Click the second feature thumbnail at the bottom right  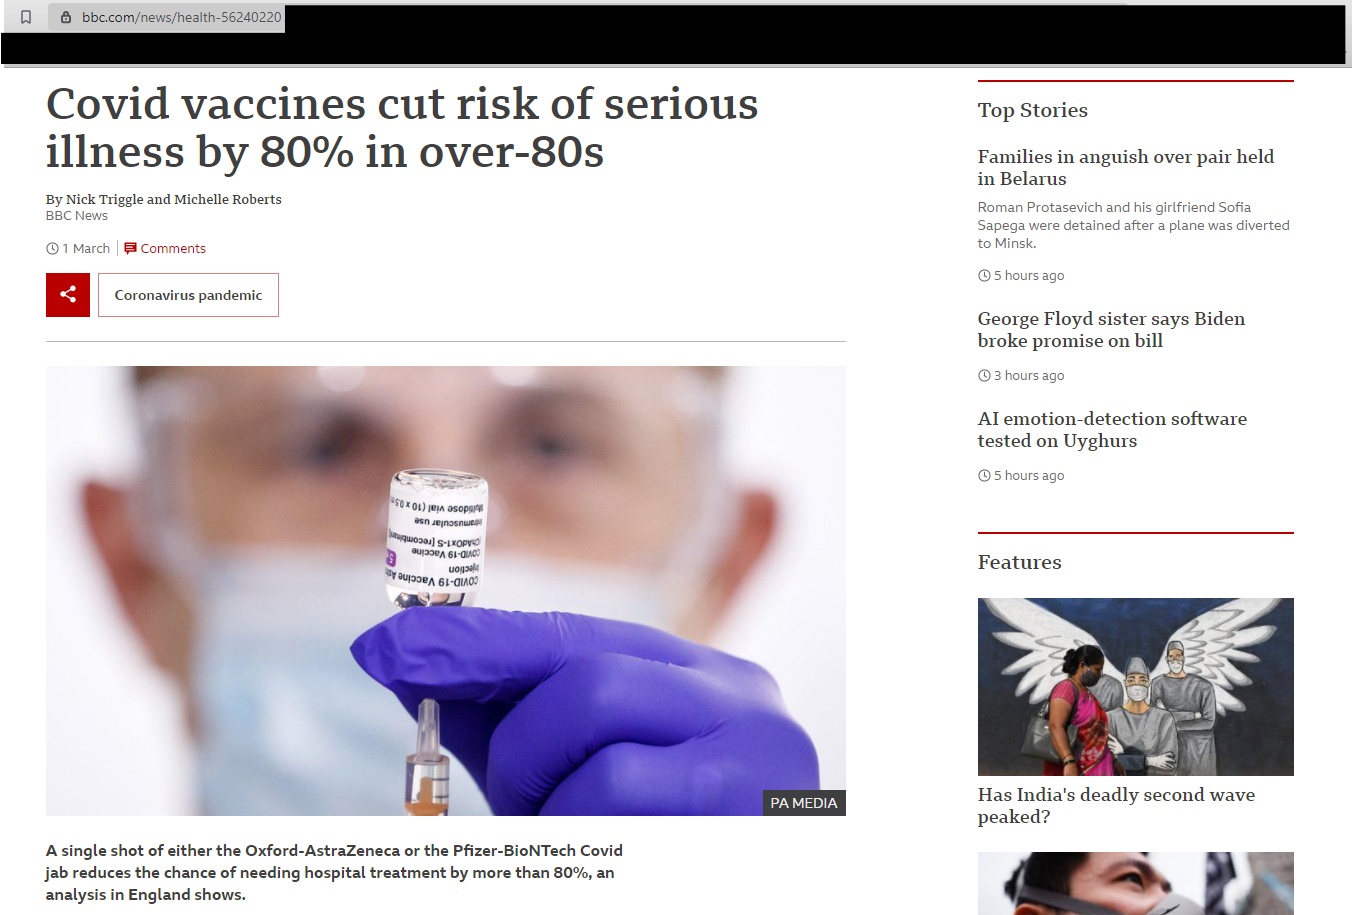1136,883
